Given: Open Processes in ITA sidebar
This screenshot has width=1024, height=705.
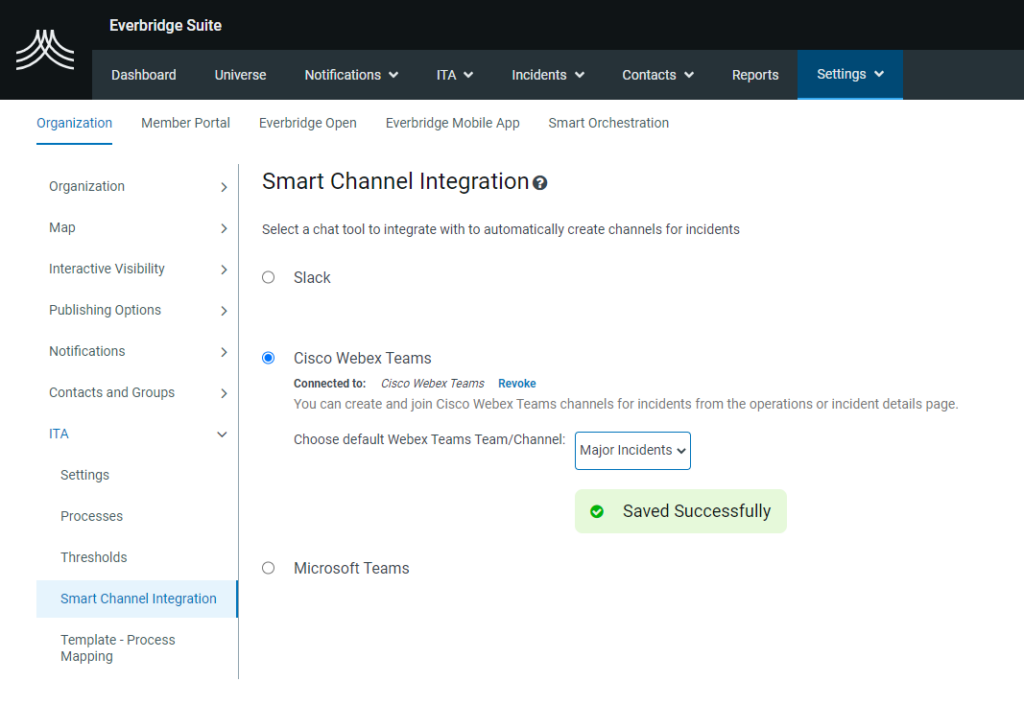Looking at the screenshot, I should (91, 516).
